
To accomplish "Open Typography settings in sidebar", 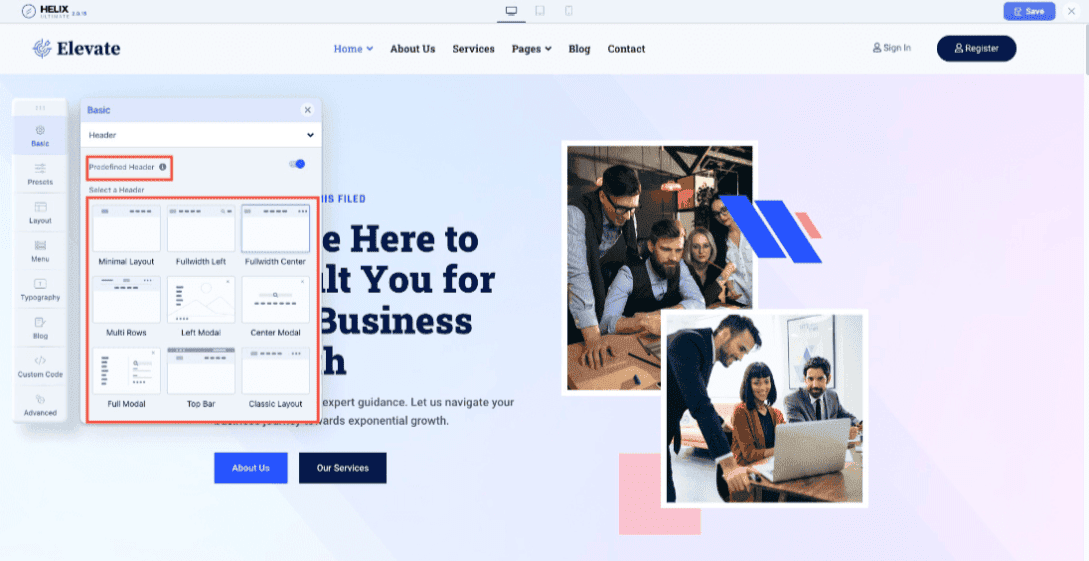I will [40, 290].
